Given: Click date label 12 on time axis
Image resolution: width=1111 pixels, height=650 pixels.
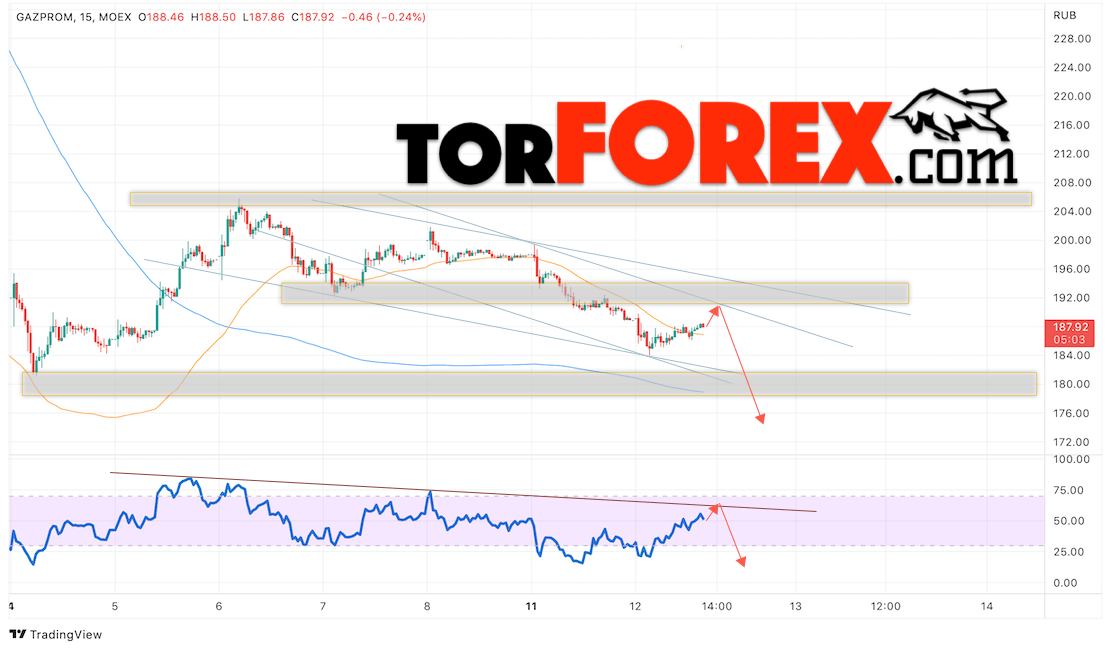Looking at the screenshot, I should pos(635,606).
